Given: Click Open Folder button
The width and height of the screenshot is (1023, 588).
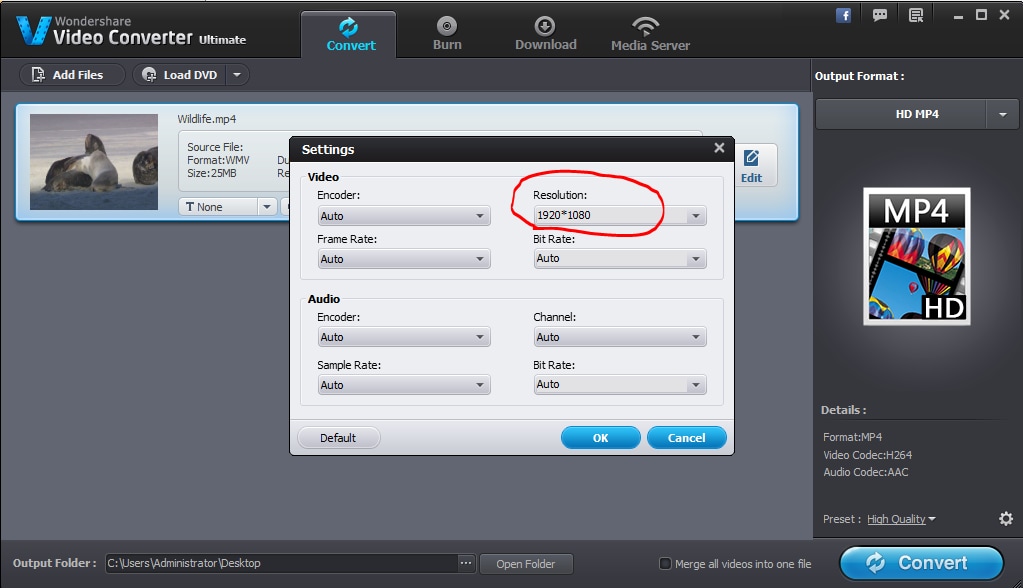Looking at the screenshot, I should (x=526, y=564).
